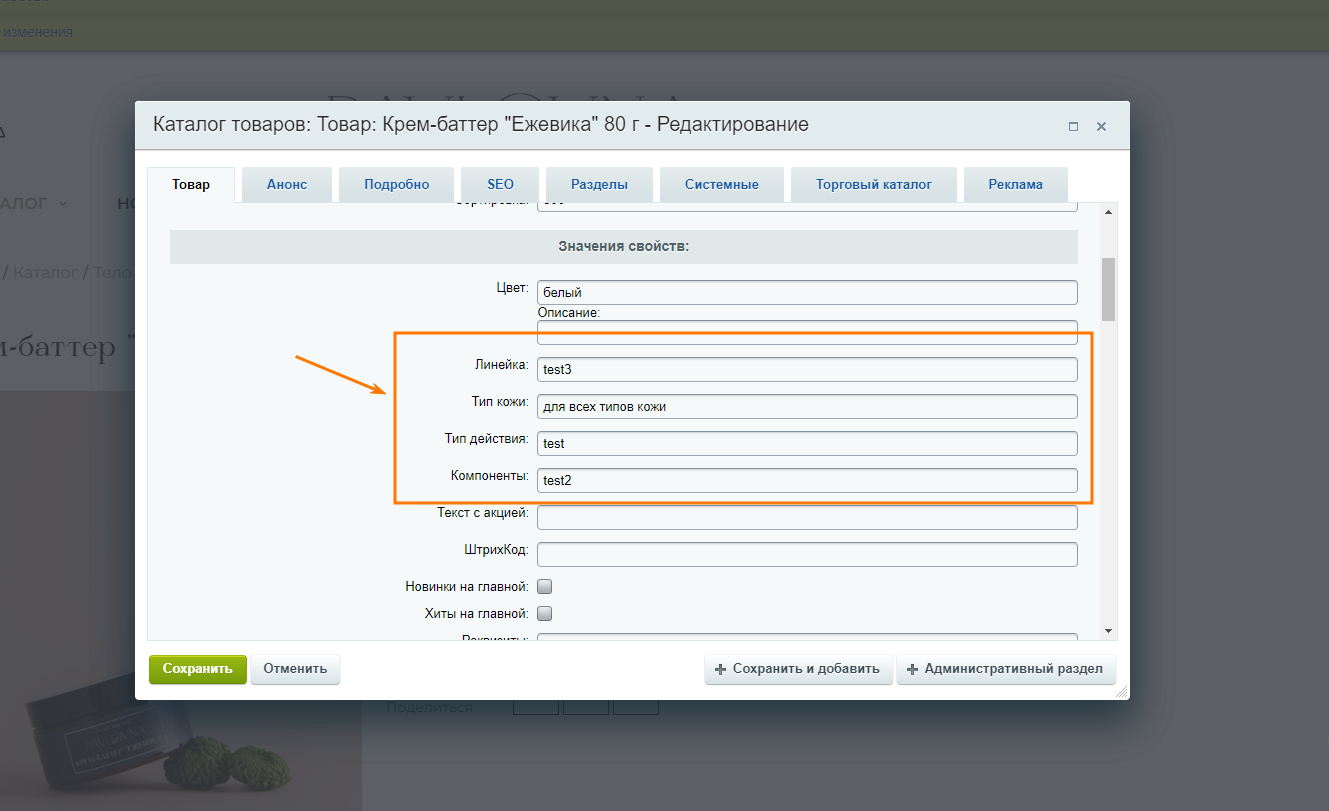Tick the Хиты на главной checkbox
Viewport: 1329px width, 811px height.
pyautogui.click(x=545, y=613)
